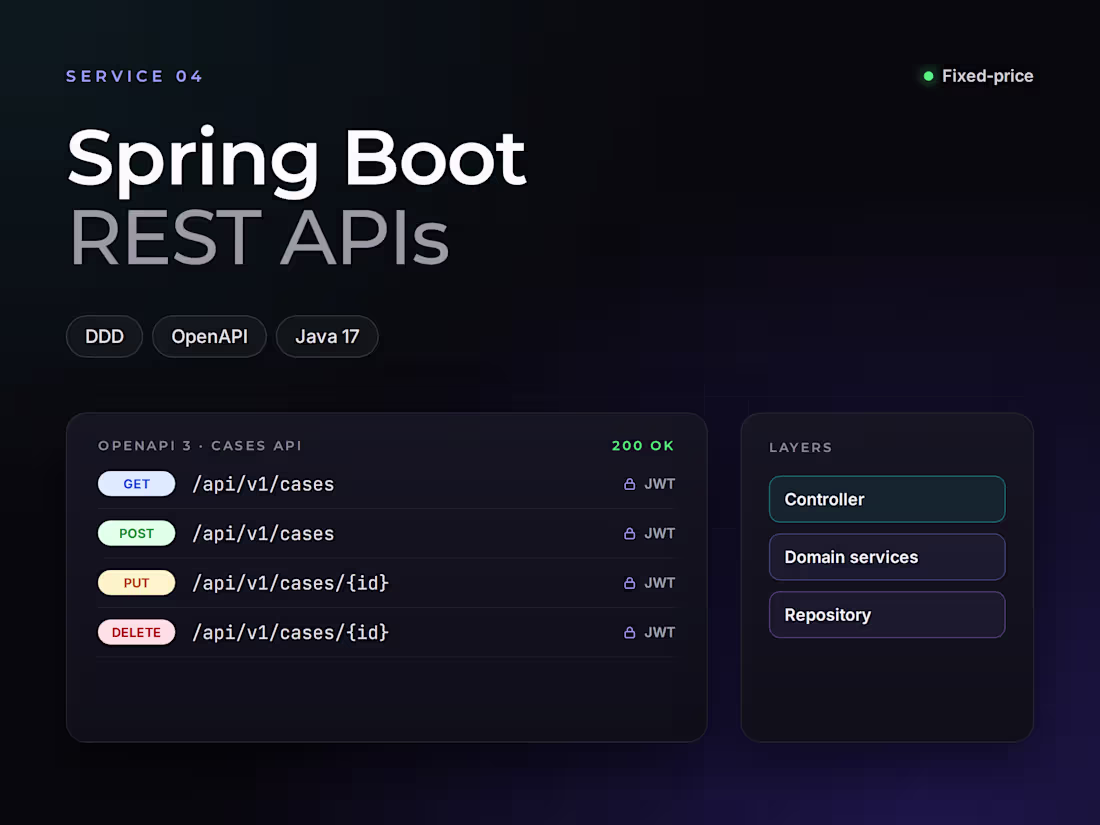Click the DELETE /api/v1/cases/{id} path

click(290, 633)
